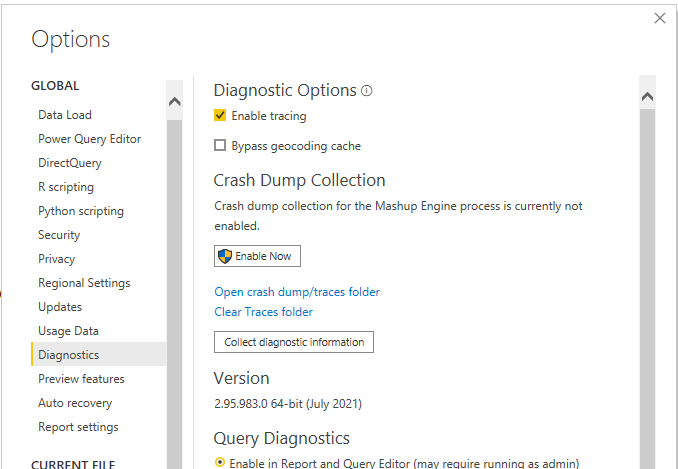Select DirectQuery in the sidebar
The image size is (678, 469).
click(x=70, y=163)
